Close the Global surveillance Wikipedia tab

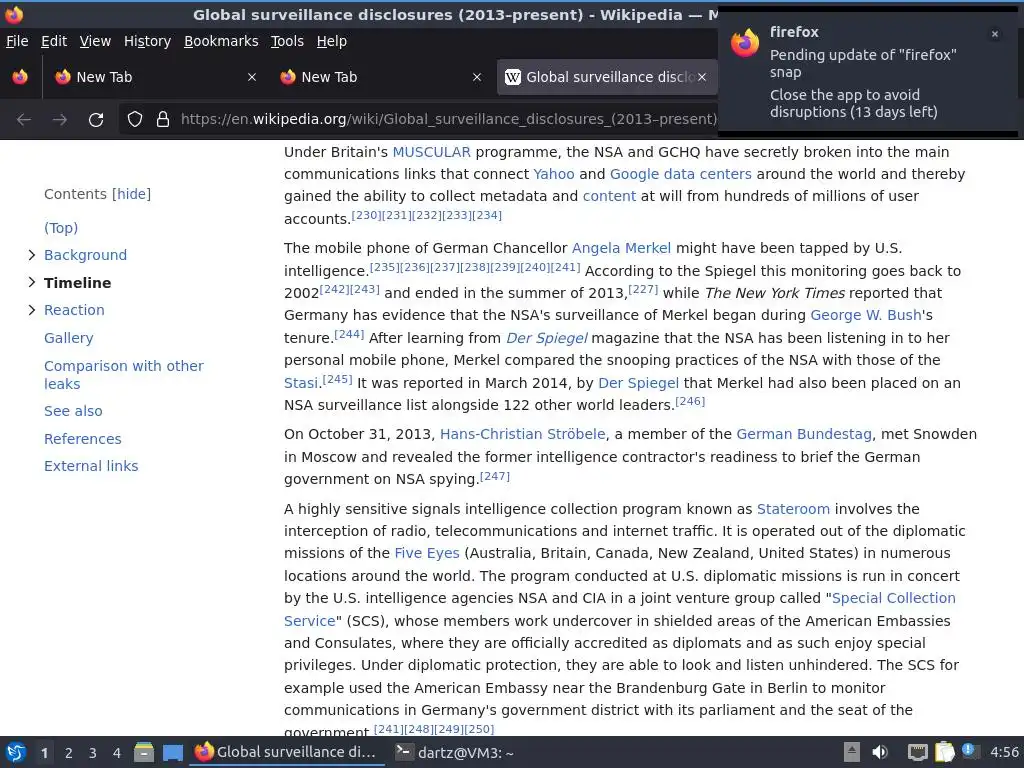click(702, 77)
